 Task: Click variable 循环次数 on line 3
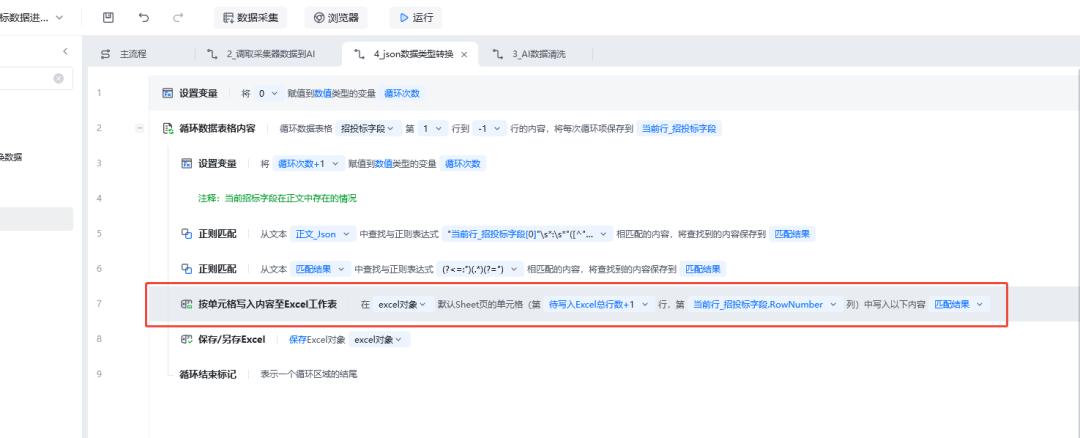tap(462, 163)
